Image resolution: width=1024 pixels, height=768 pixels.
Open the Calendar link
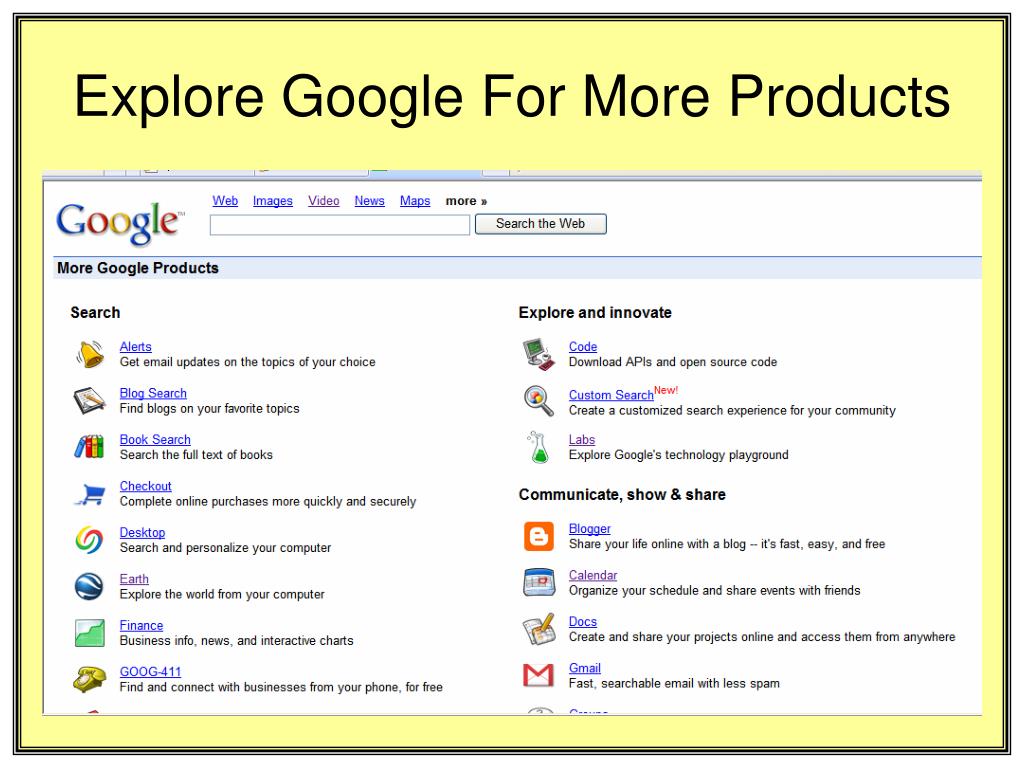593,575
